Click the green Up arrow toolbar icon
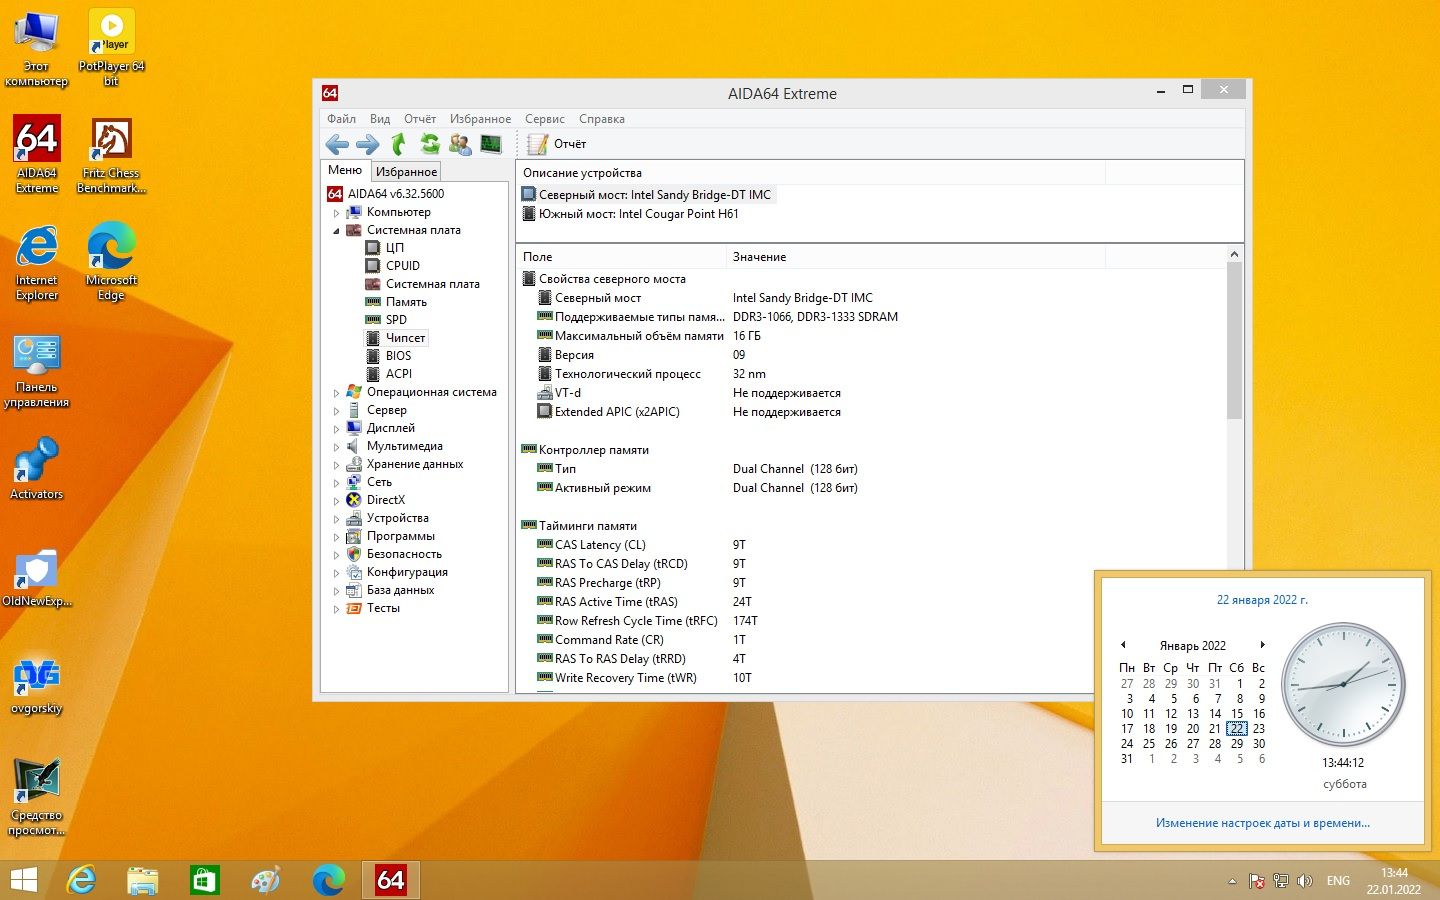Image resolution: width=1440 pixels, height=900 pixels. point(398,144)
